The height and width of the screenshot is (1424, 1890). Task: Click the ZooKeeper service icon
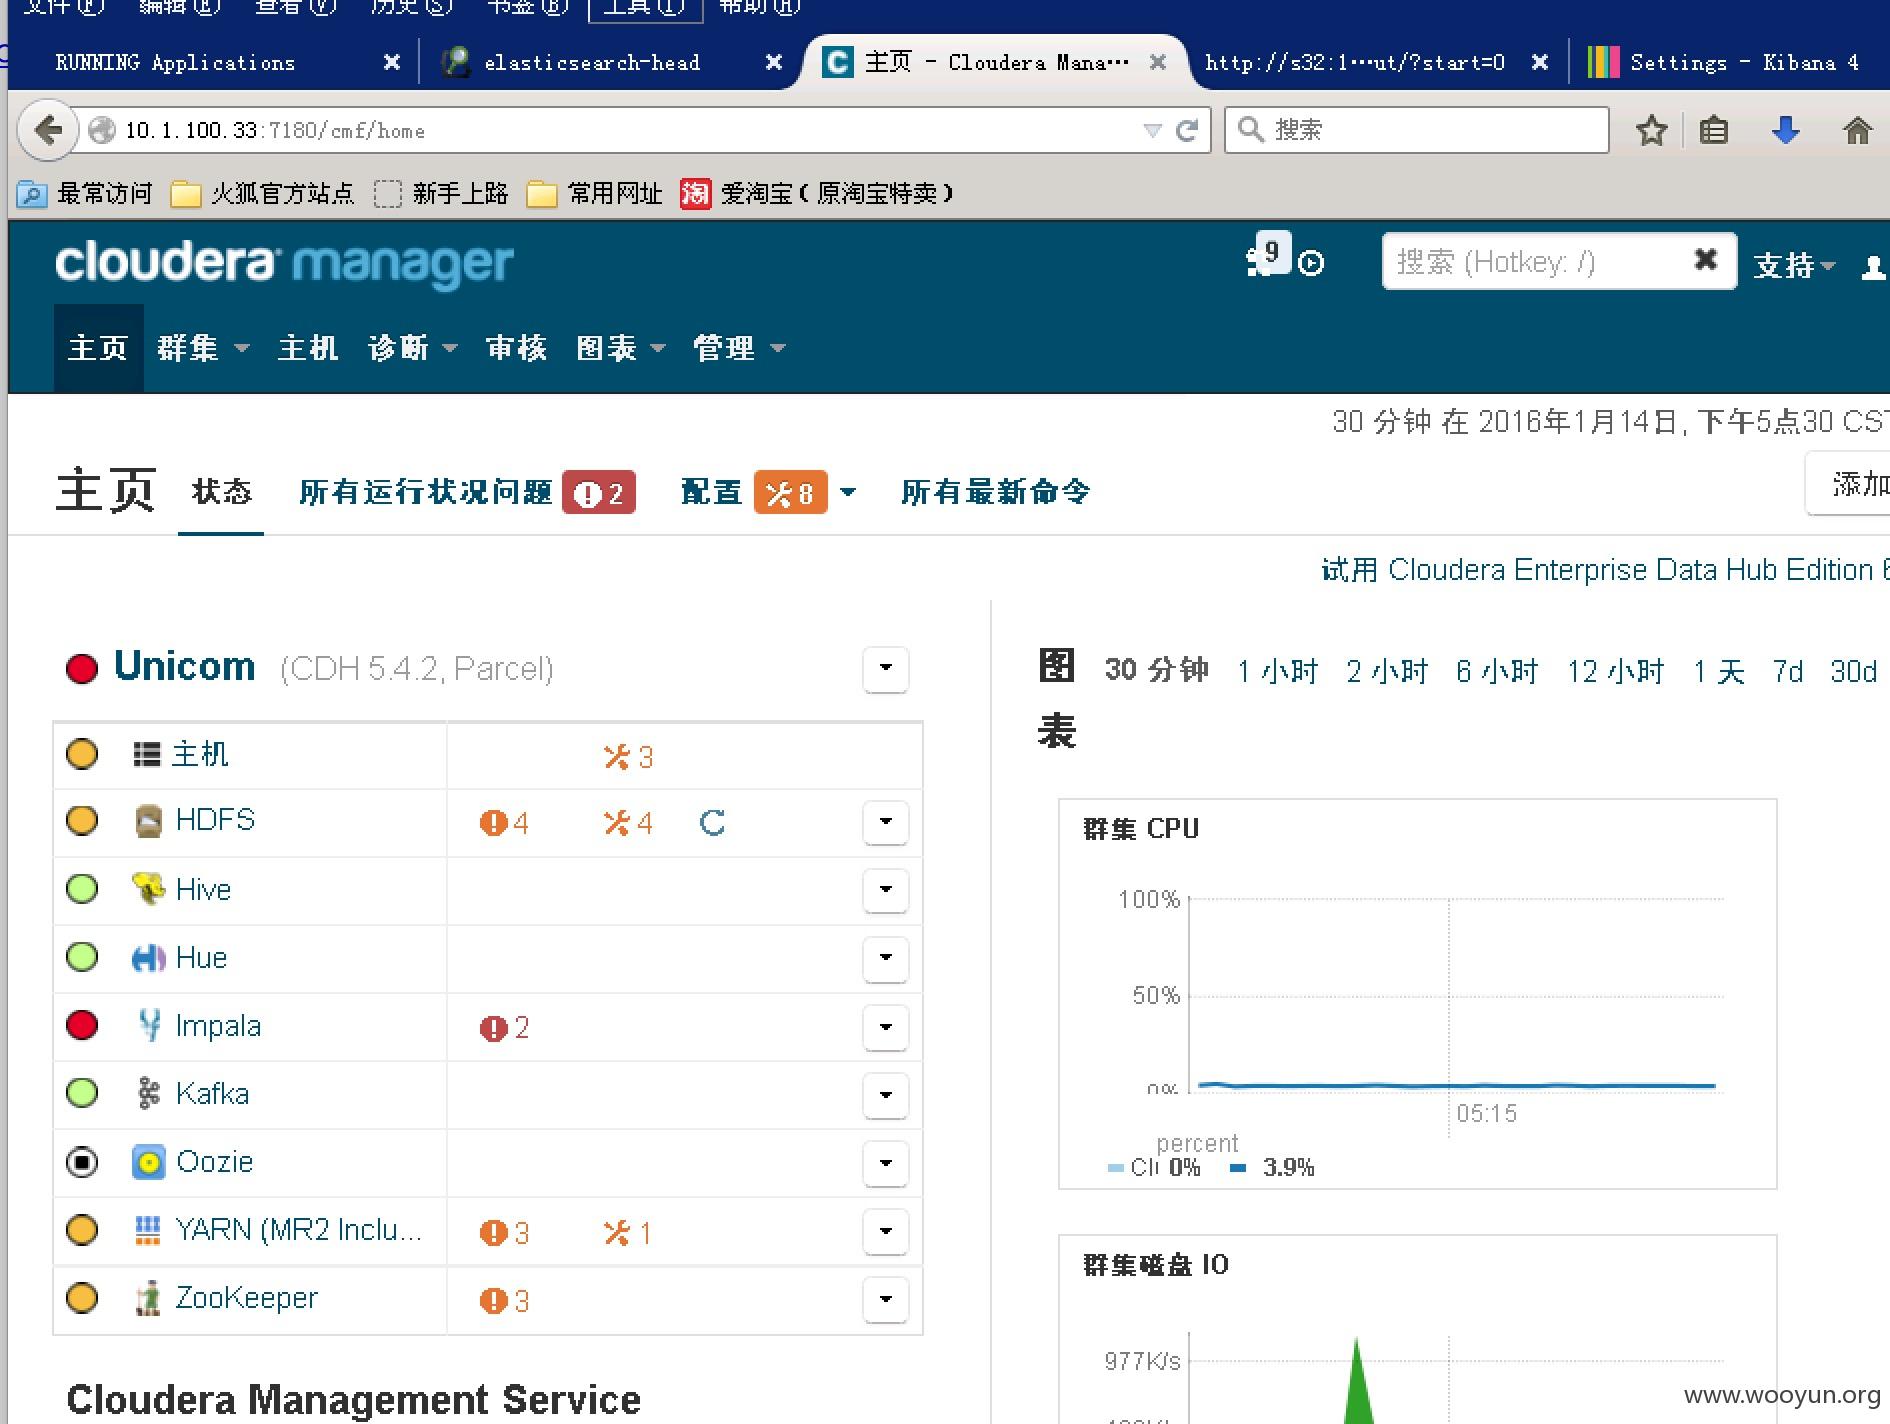pos(148,1298)
